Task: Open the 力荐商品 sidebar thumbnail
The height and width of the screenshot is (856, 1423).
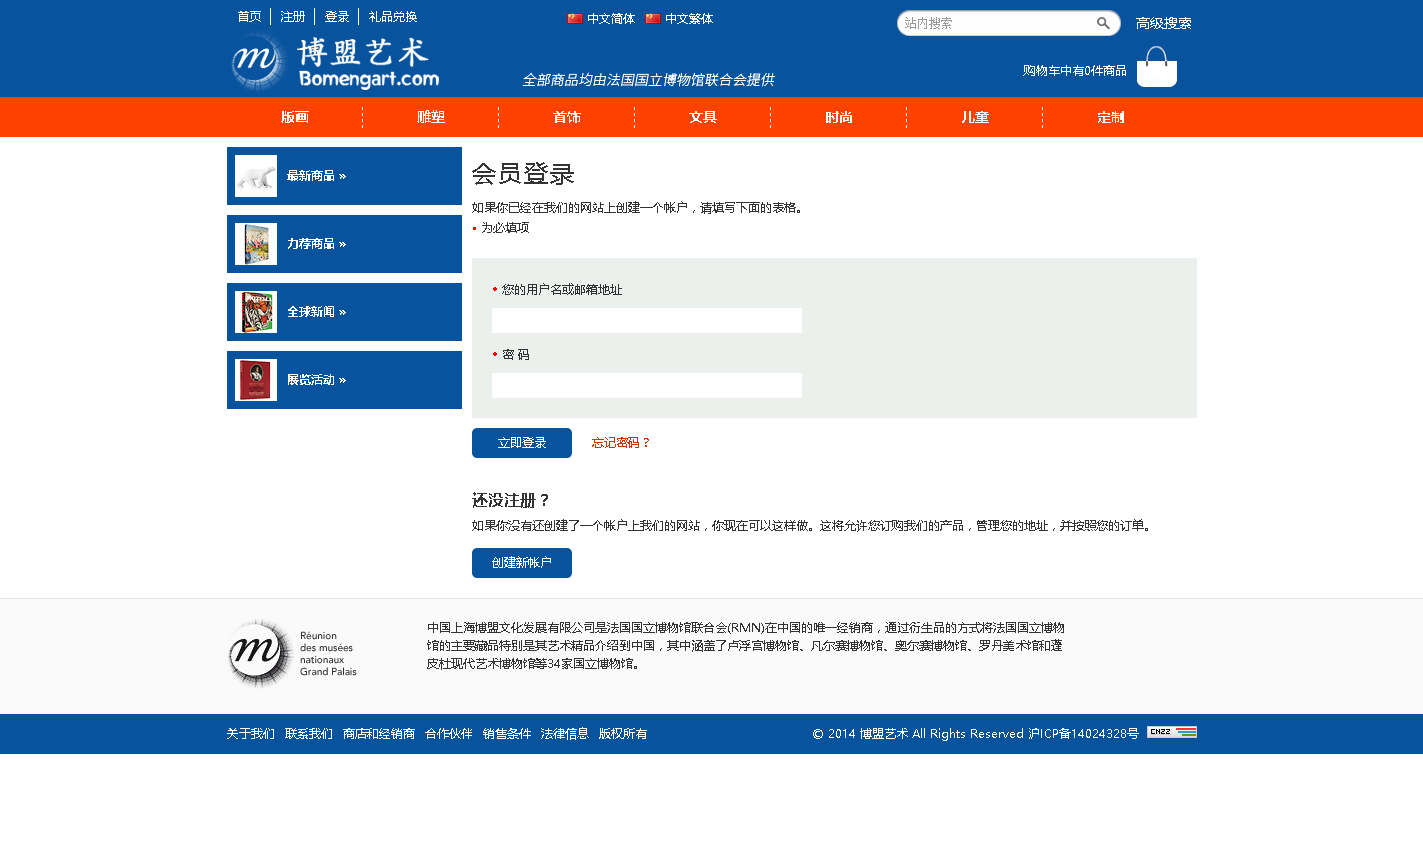Action: pyautogui.click(x=256, y=244)
